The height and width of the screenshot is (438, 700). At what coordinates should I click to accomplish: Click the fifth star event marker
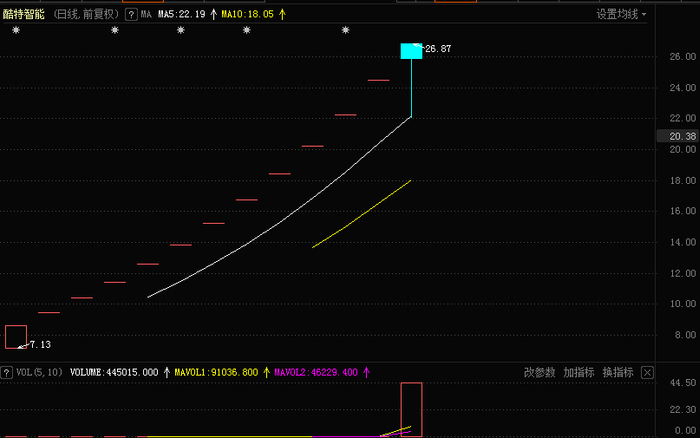[x=346, y=30]
